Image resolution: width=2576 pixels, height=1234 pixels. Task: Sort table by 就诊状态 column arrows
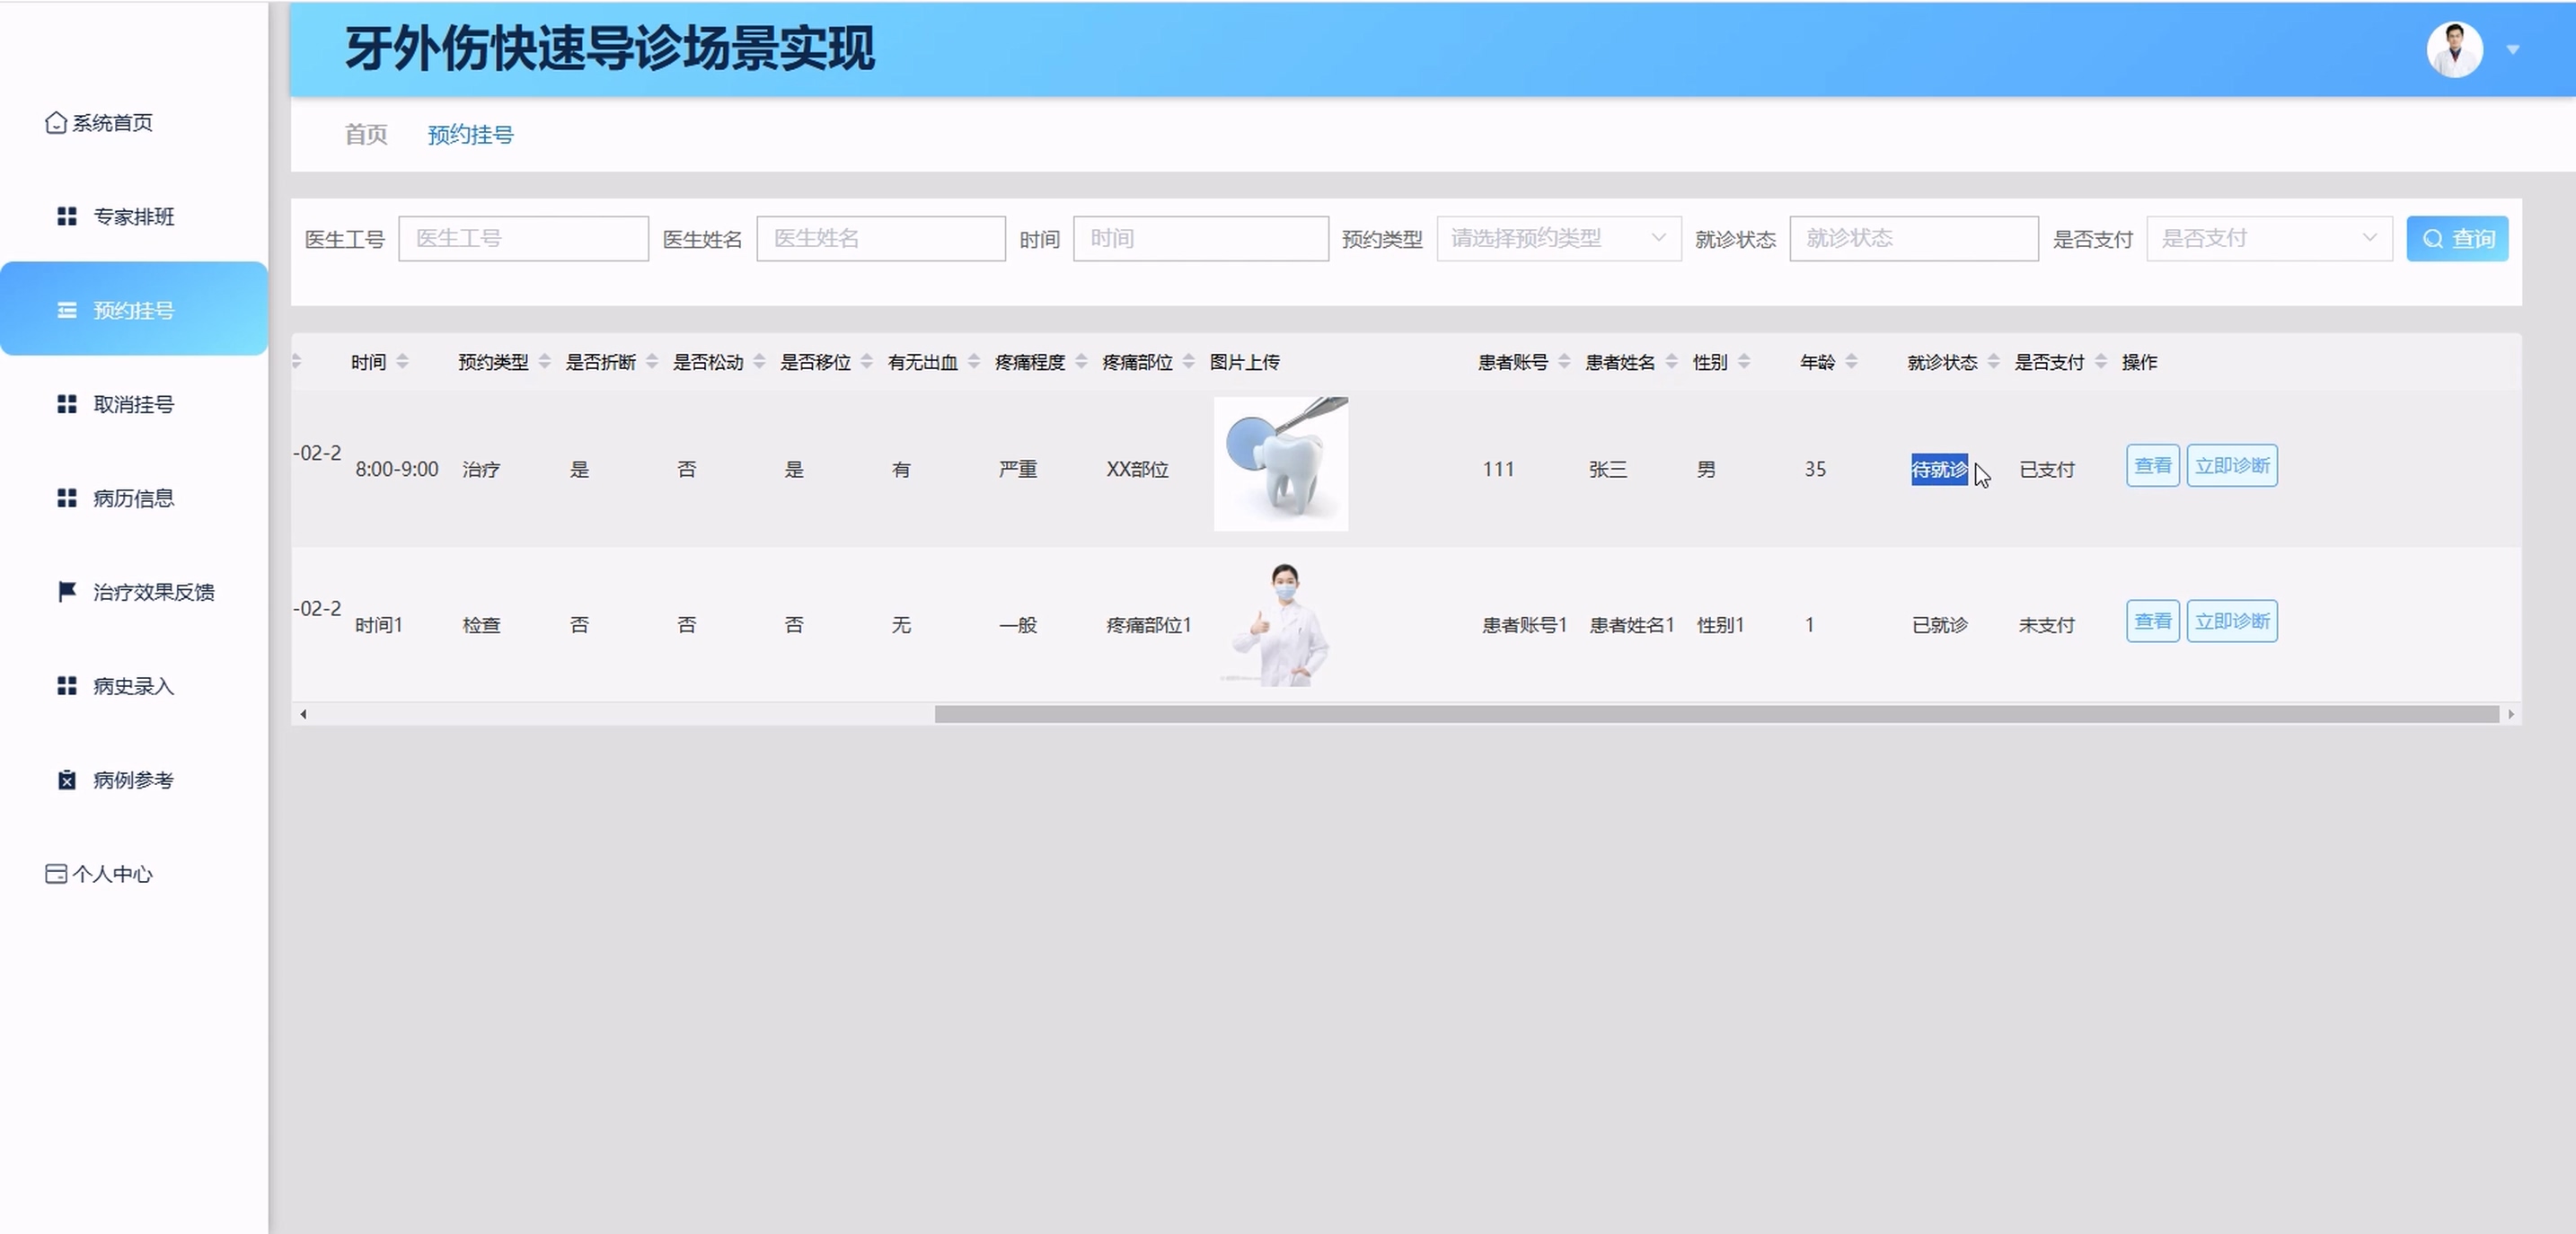(1993, 362)
